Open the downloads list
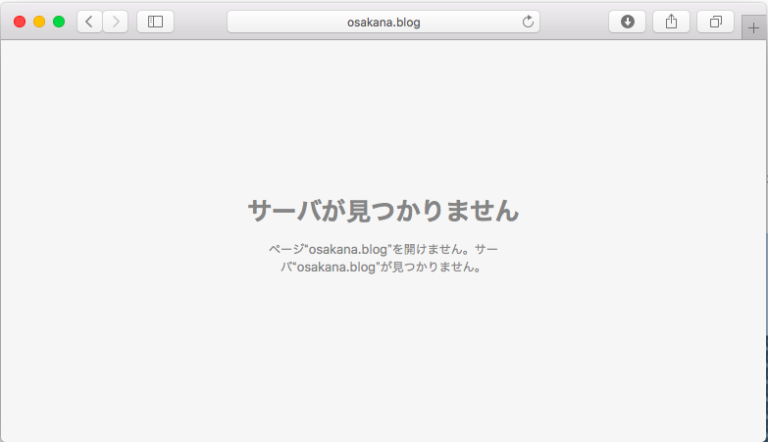Screen dimensions: 768x442 click(627, 21)
